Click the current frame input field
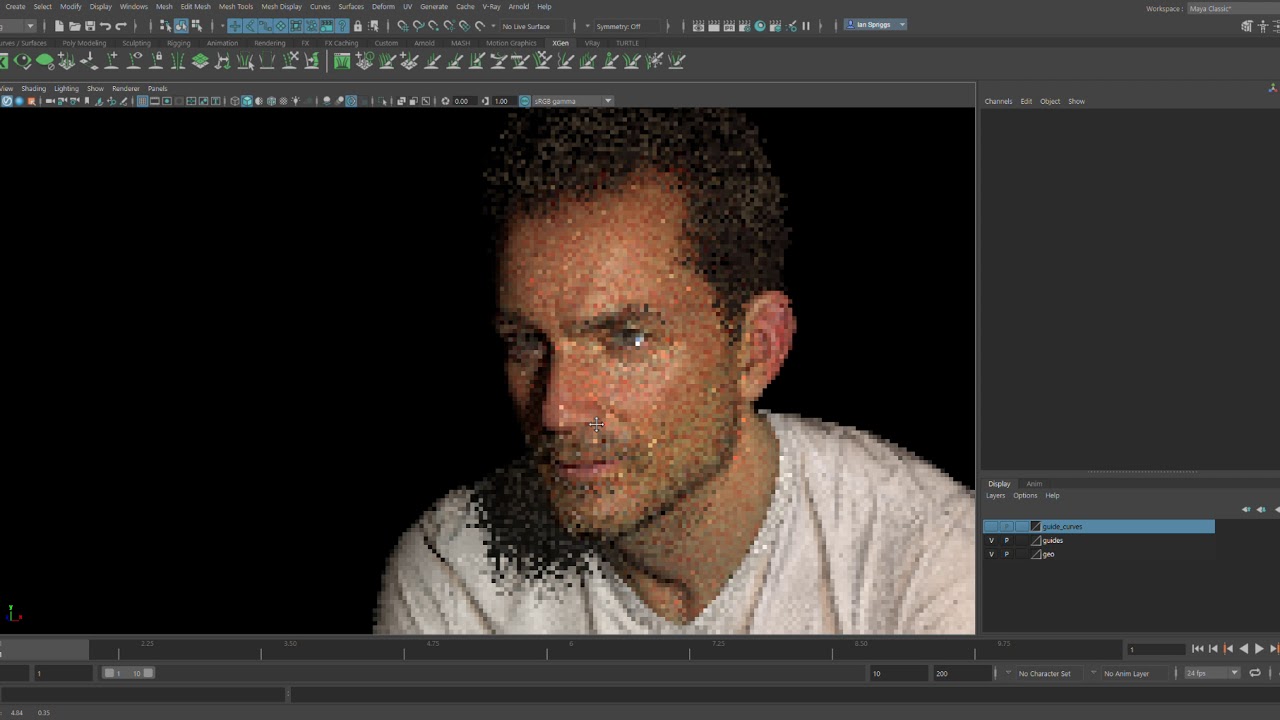The width and height of the screenshot is (1280, 720). pos(1155,650)
